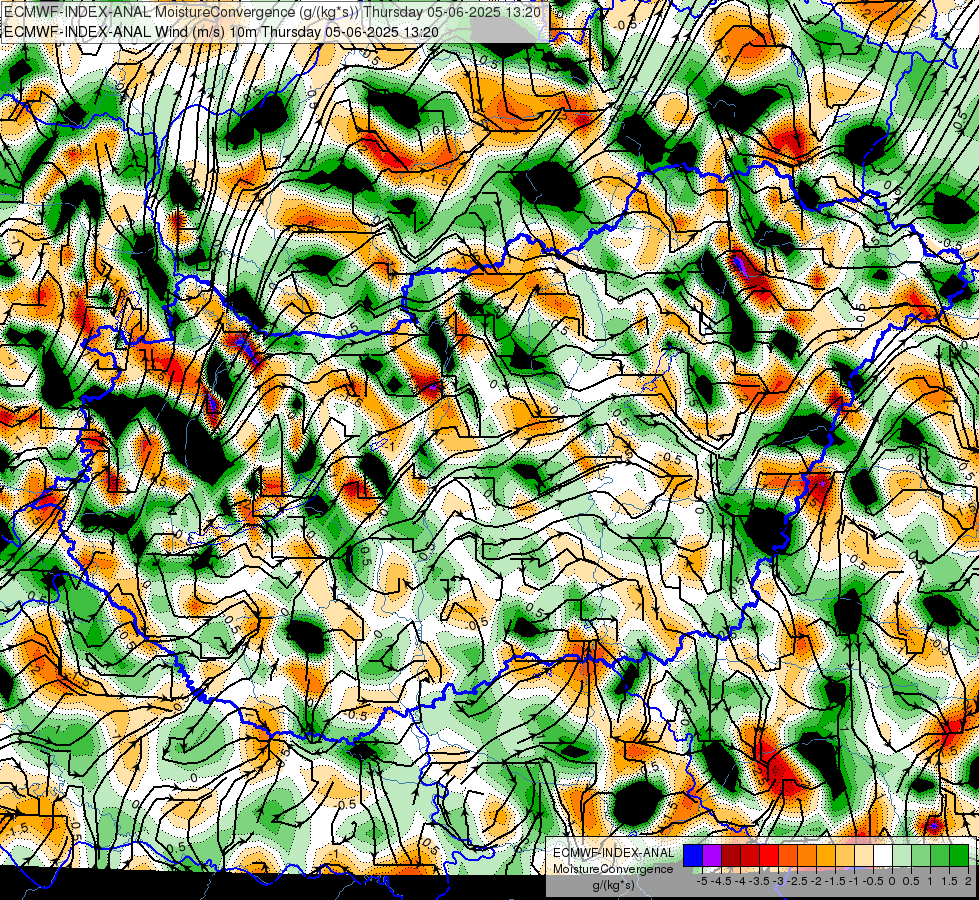Select the pale peach swatch between -1 and -0.5
Image resolution: width=979 pixels, height=900 pixels.
click(x=863, y=855)
